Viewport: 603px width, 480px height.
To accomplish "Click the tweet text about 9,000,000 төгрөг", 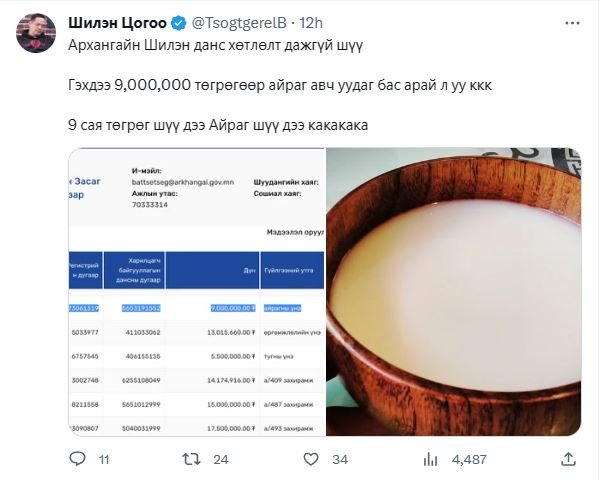I will (280, 85).
